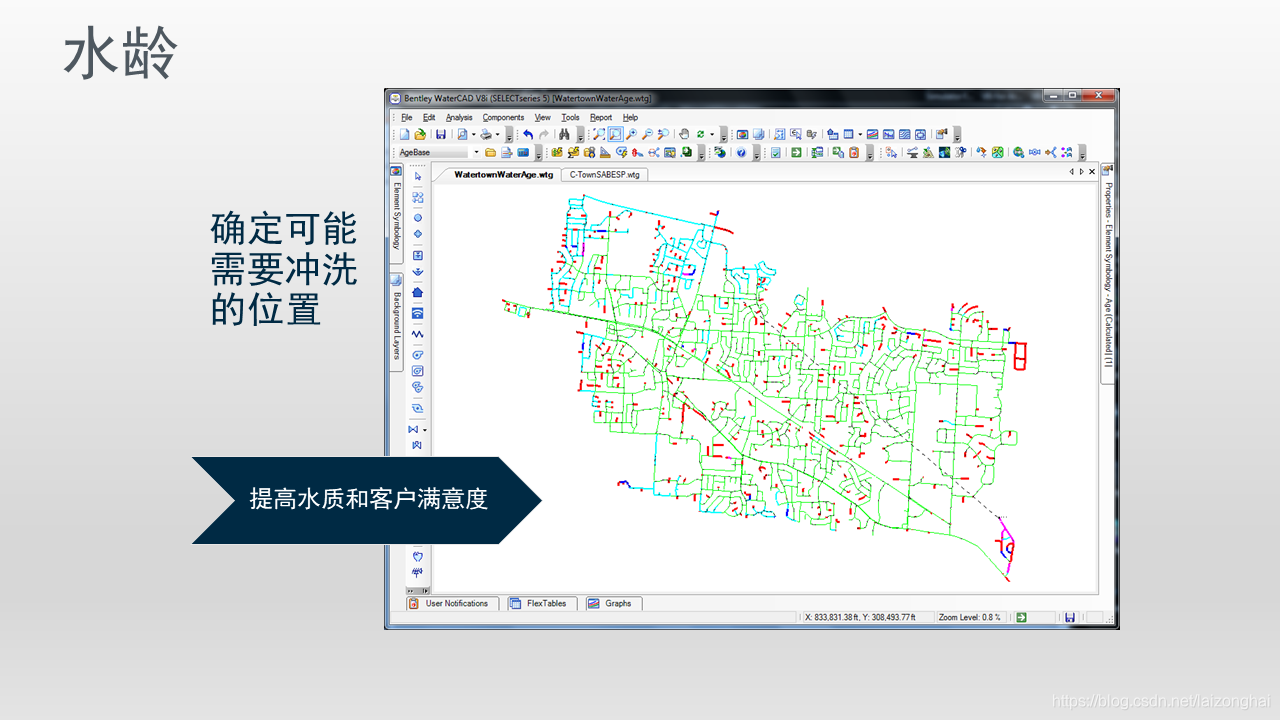Screen dimensions: 1280x720
Task: Open the File menu
Action: coord(407,117)
